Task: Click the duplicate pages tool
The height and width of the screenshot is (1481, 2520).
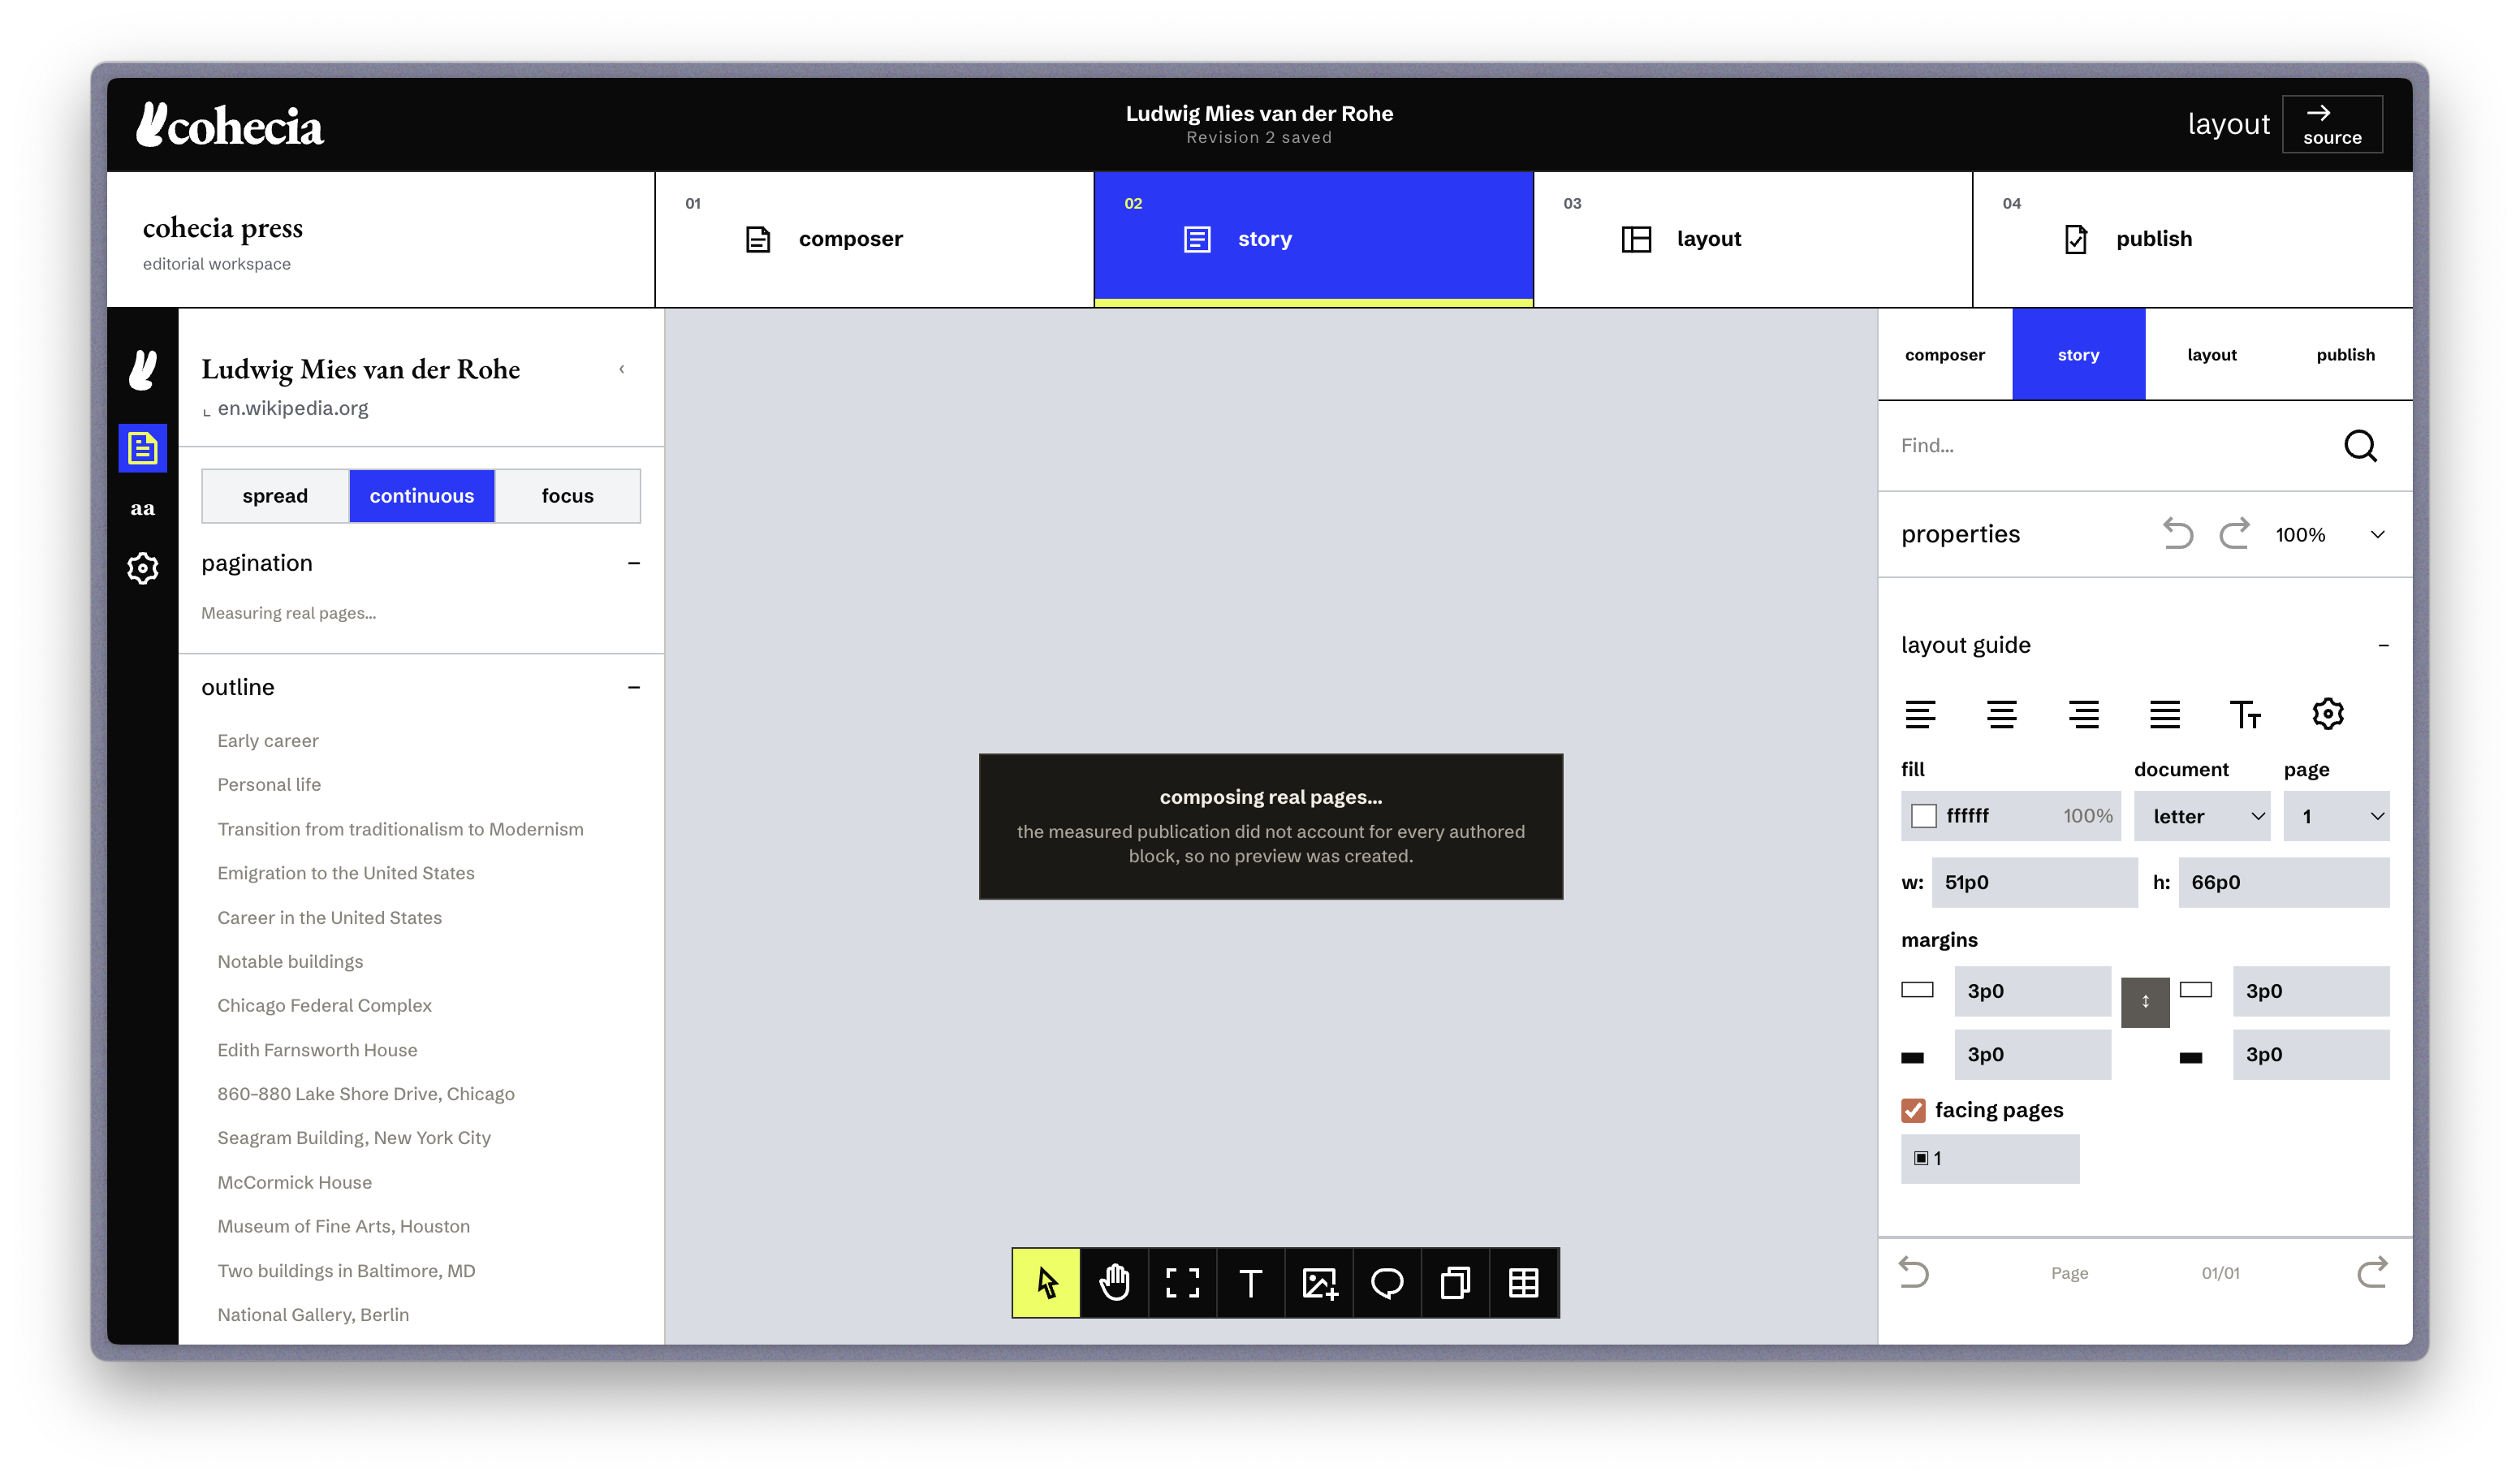Action: click(1455, 1282)
